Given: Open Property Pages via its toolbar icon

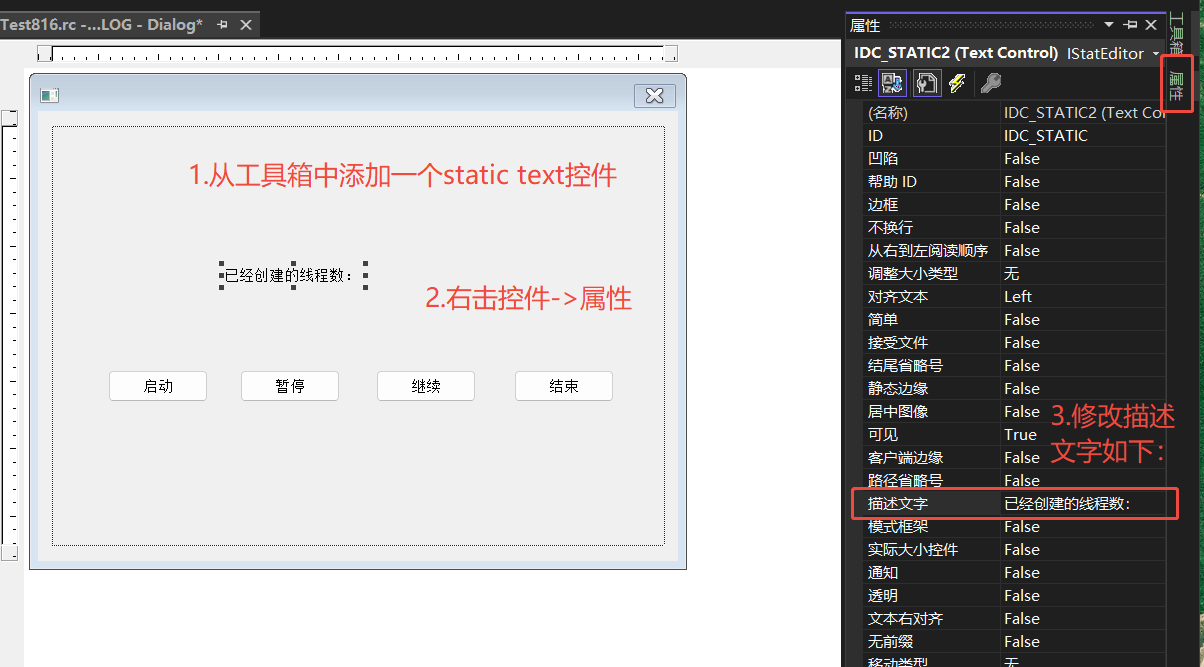Looking at the screenshot, I should [x=926, y=83].
